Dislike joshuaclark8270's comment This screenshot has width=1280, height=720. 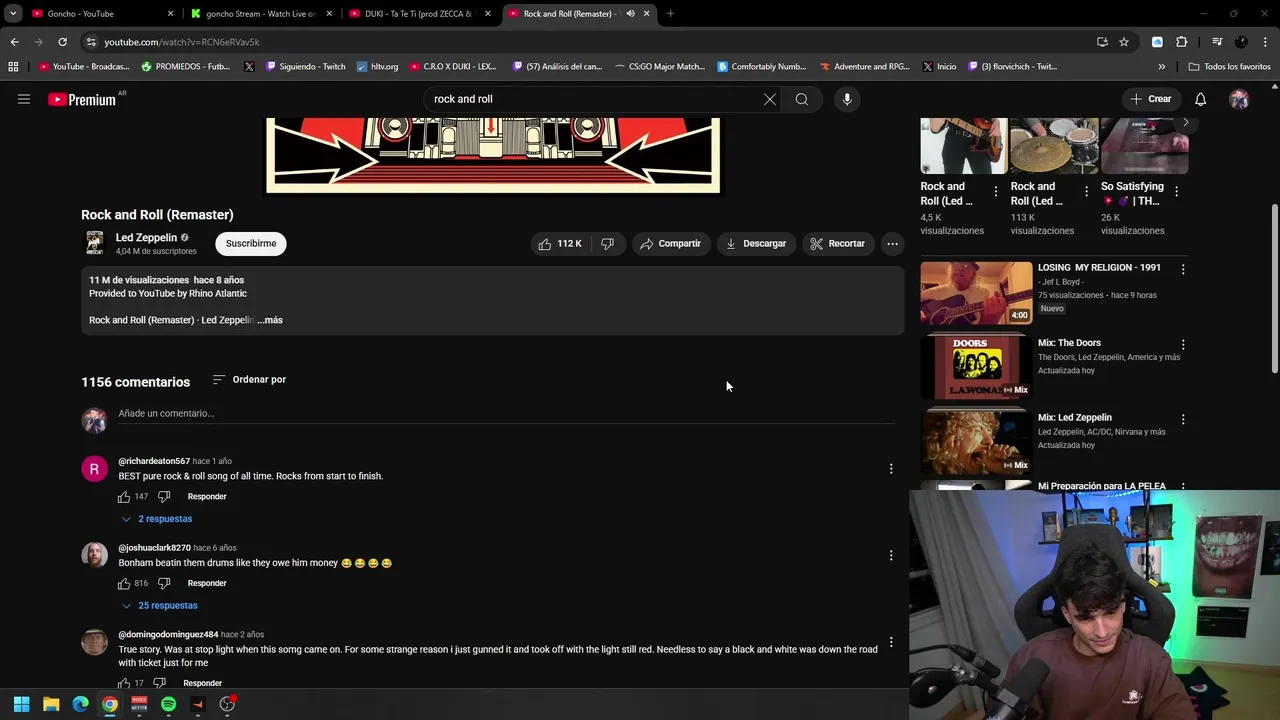click(x=164, y=583)
